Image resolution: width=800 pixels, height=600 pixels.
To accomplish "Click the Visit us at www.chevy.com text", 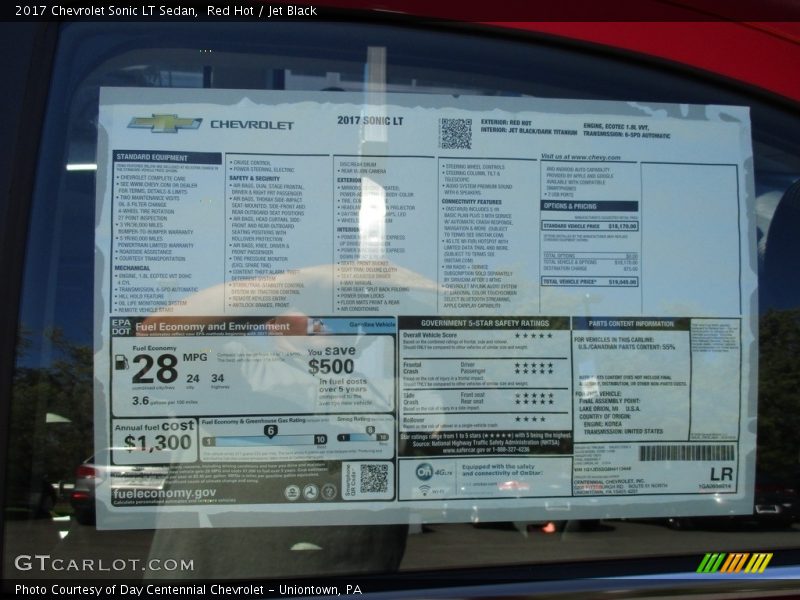I will pyautogui.click(x=581, y=157).
